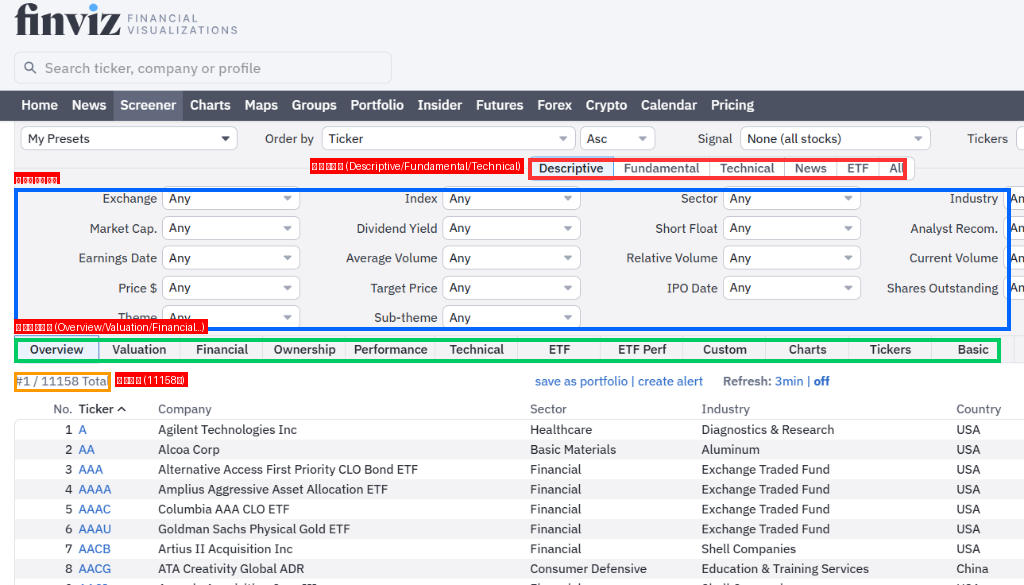Open Charts from top navigation bar
This screenshot has height=585, width=1024.
pos(210,105)
